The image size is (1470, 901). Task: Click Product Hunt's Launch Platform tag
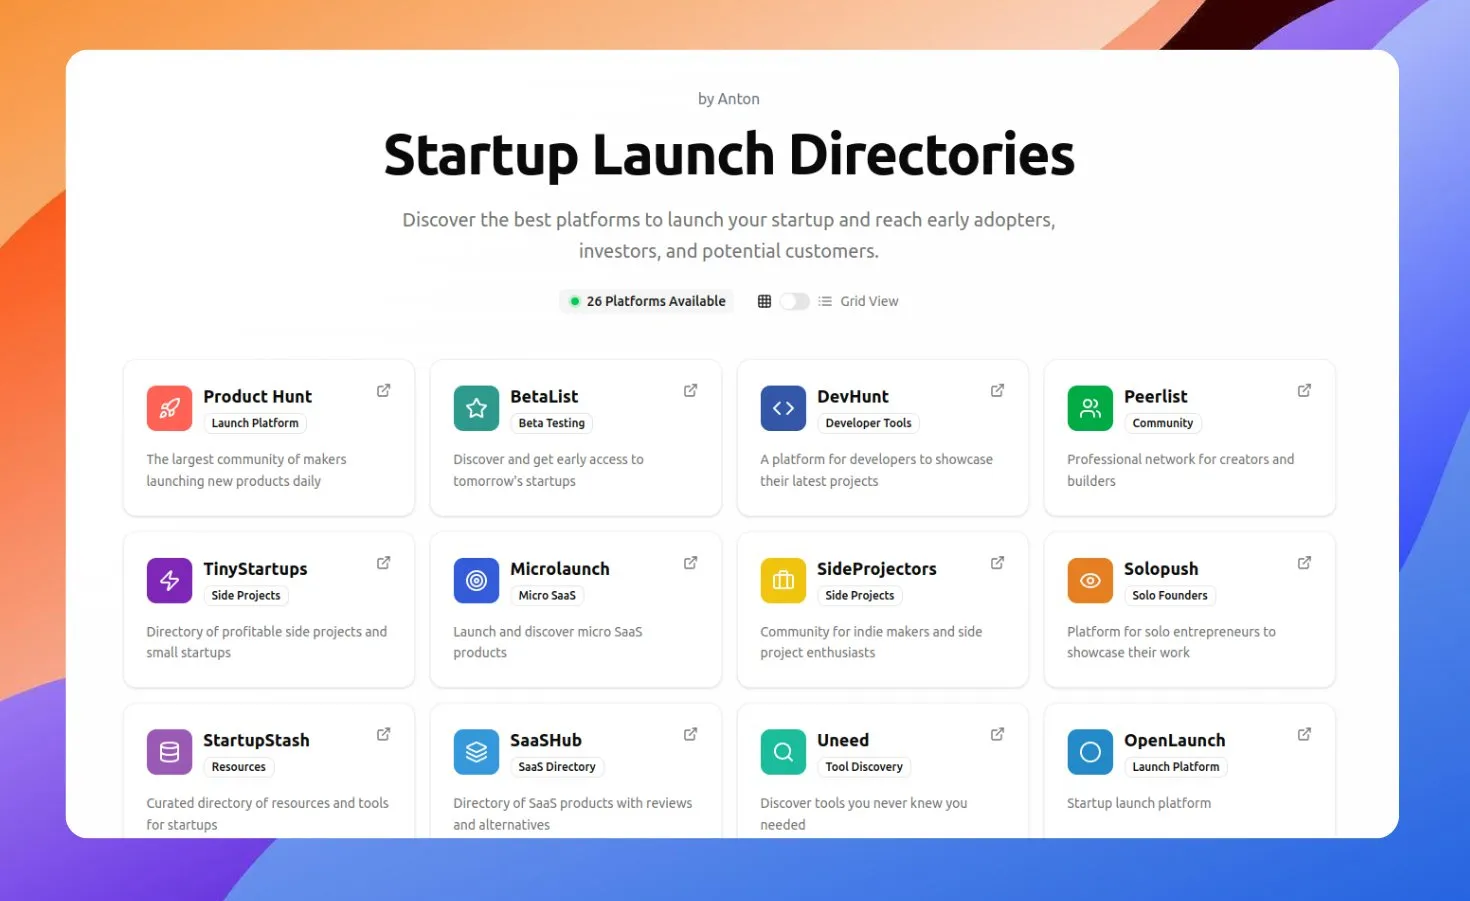(x=255, y=423)
